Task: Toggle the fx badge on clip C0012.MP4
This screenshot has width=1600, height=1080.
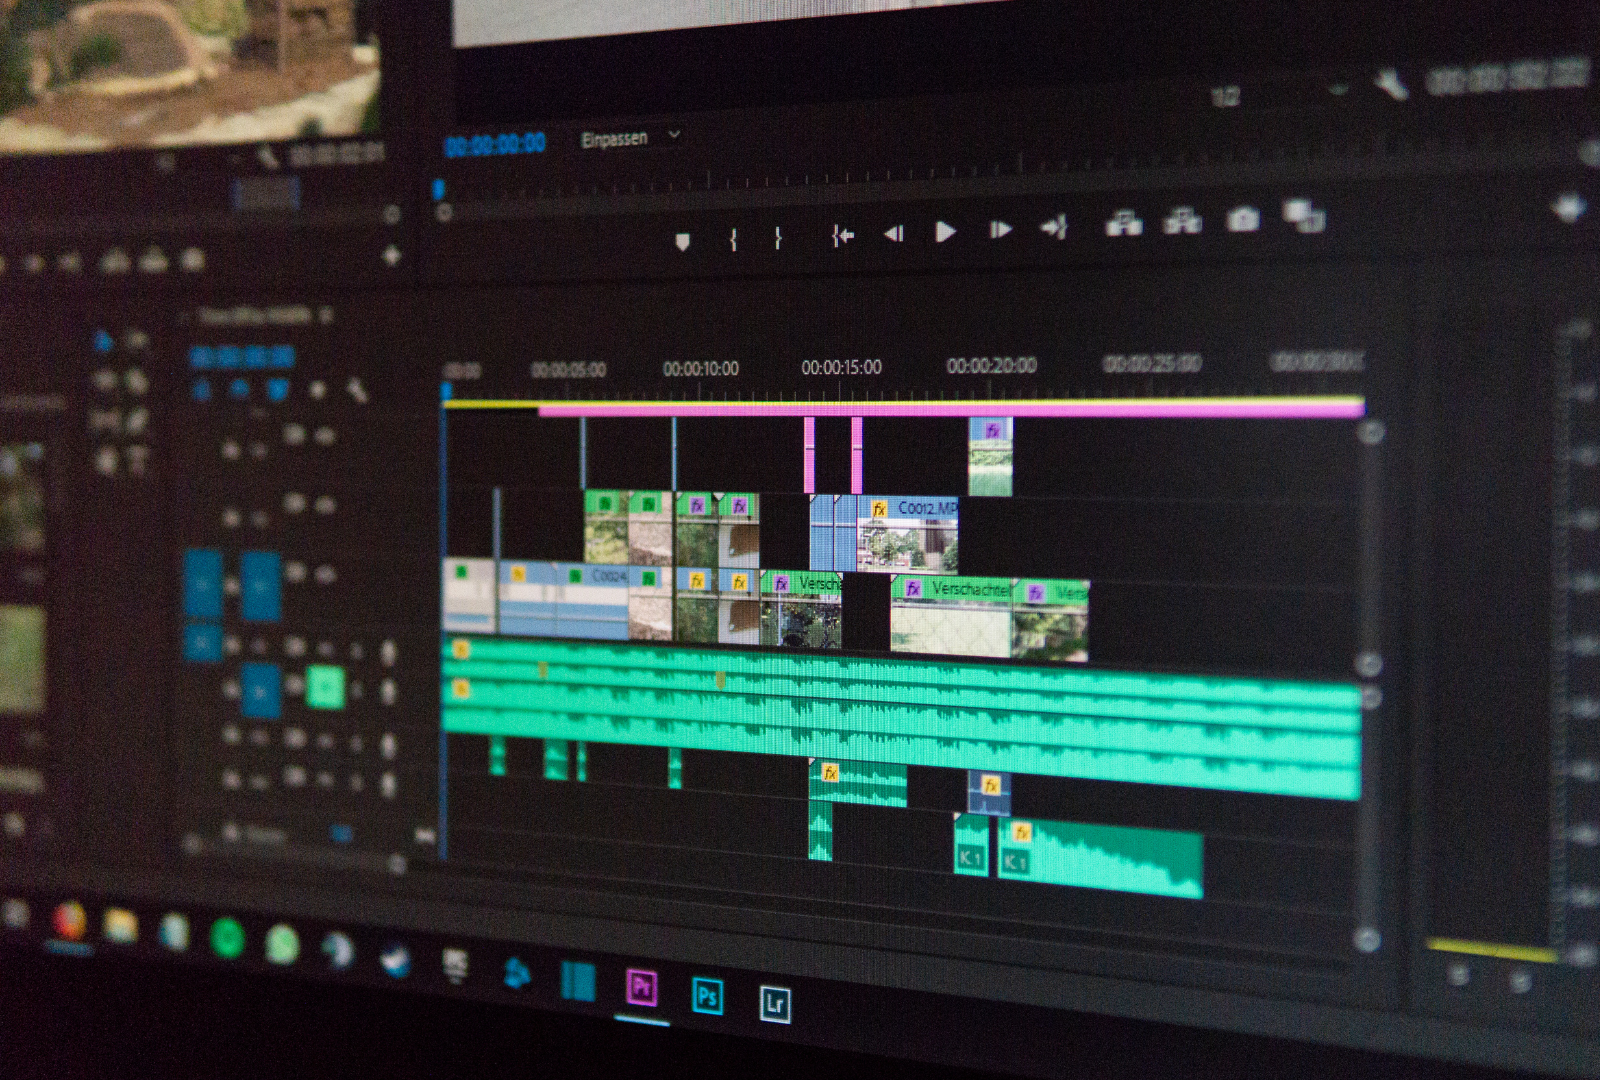Action: click(879, 509)
